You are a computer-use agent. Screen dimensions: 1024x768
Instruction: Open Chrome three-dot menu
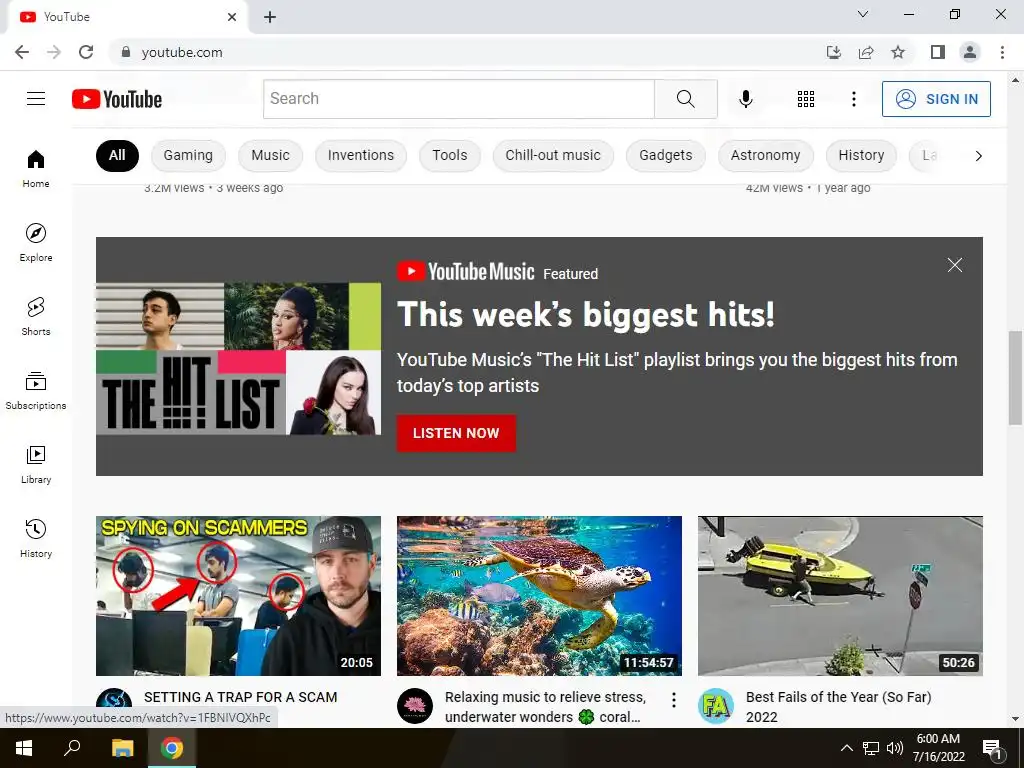click(x=1002, y=52)
